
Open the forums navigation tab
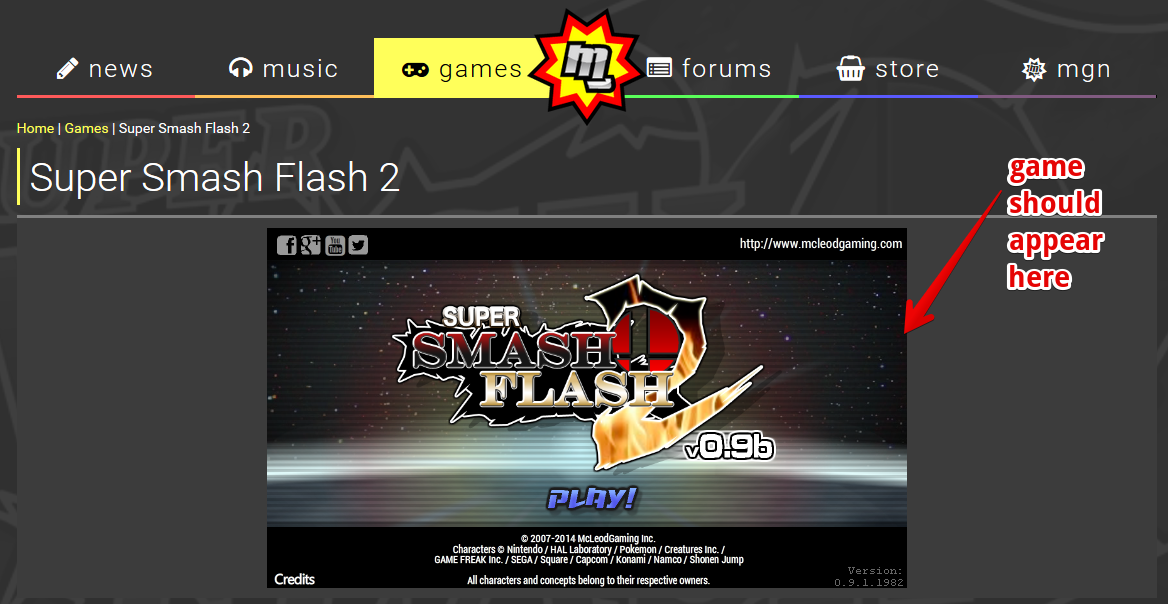[x=709, y=69]
